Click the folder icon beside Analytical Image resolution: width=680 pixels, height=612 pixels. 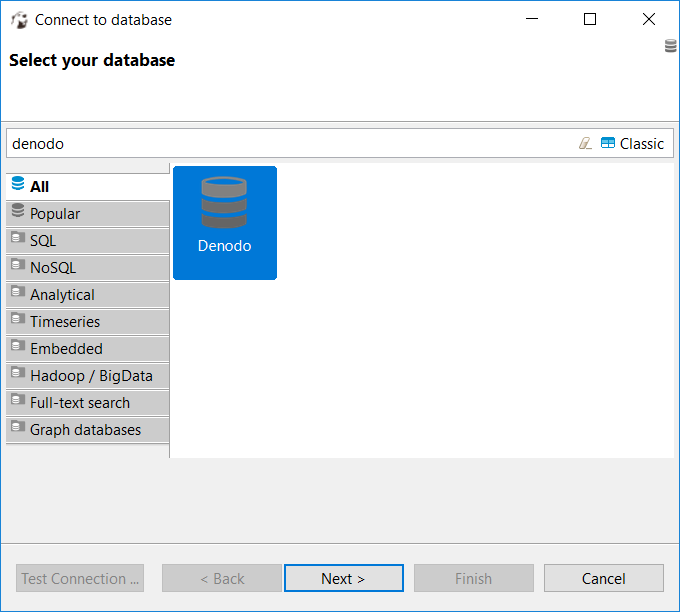pyautogui.click(x=18, y=291)
